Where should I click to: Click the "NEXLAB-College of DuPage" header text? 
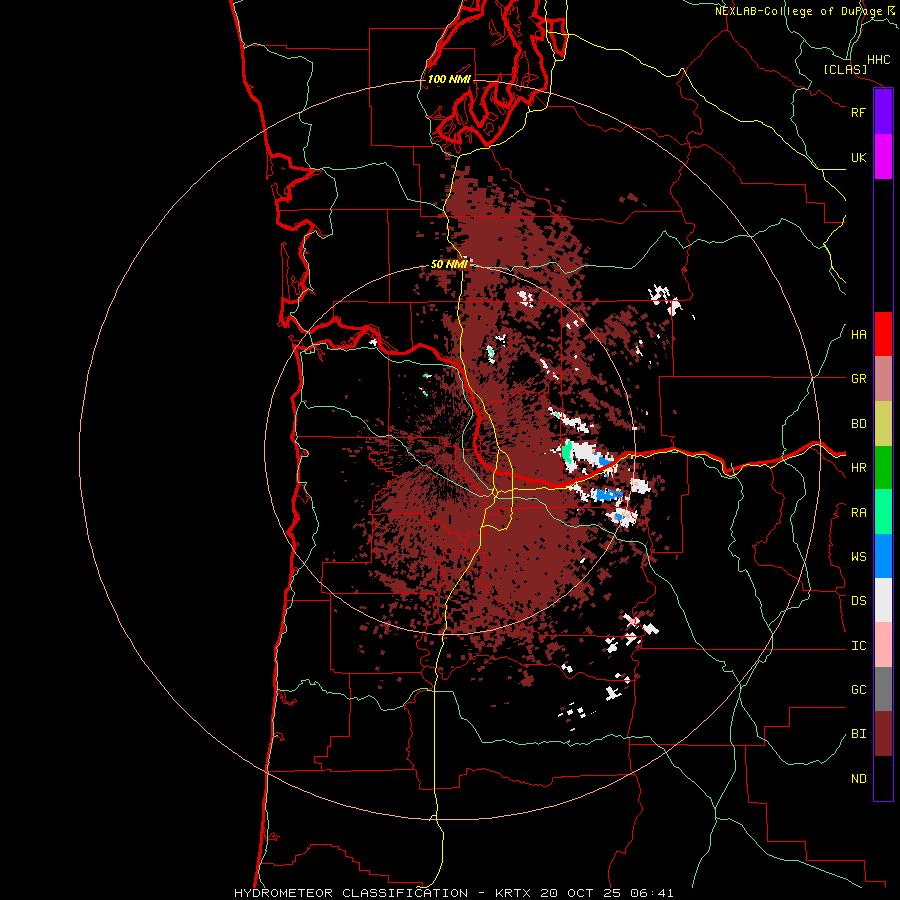pyautogui.click(x=798, y=11)
